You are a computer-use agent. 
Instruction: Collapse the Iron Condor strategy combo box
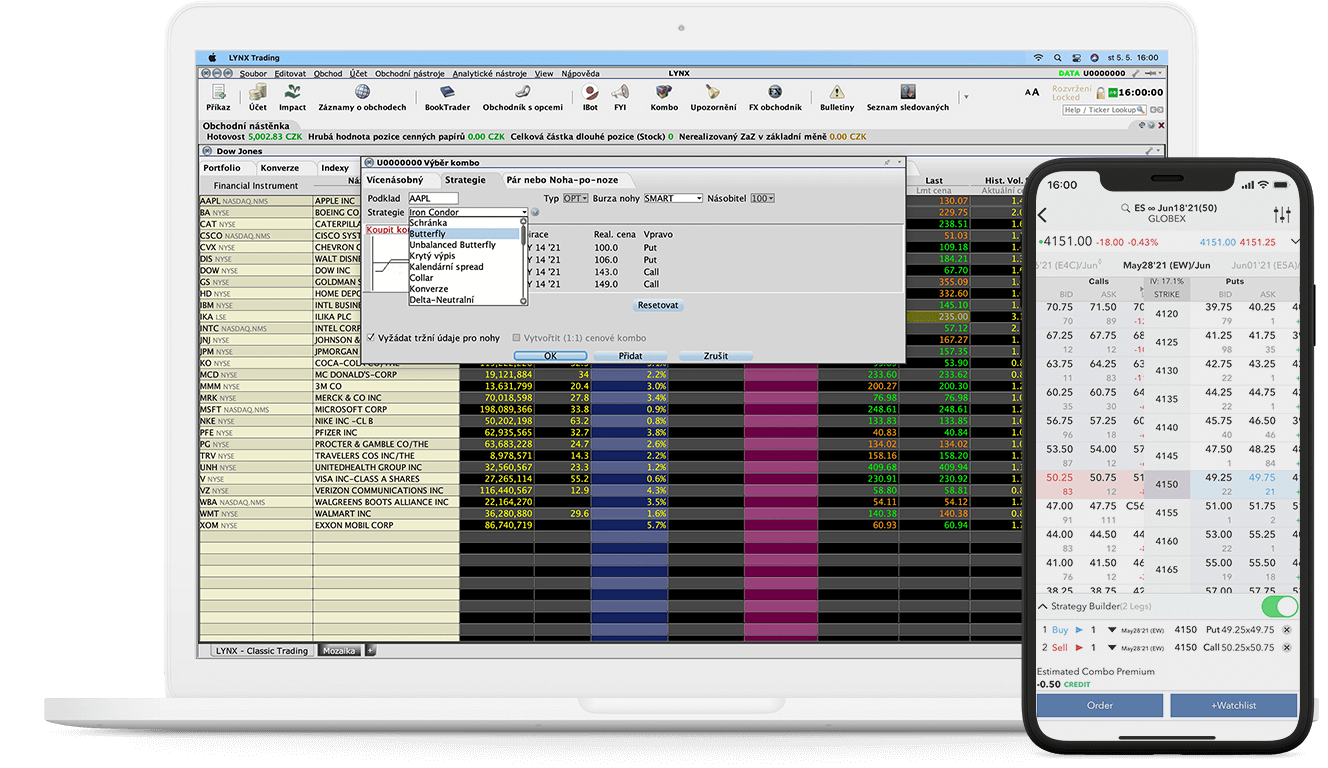(x=468, y=212)
